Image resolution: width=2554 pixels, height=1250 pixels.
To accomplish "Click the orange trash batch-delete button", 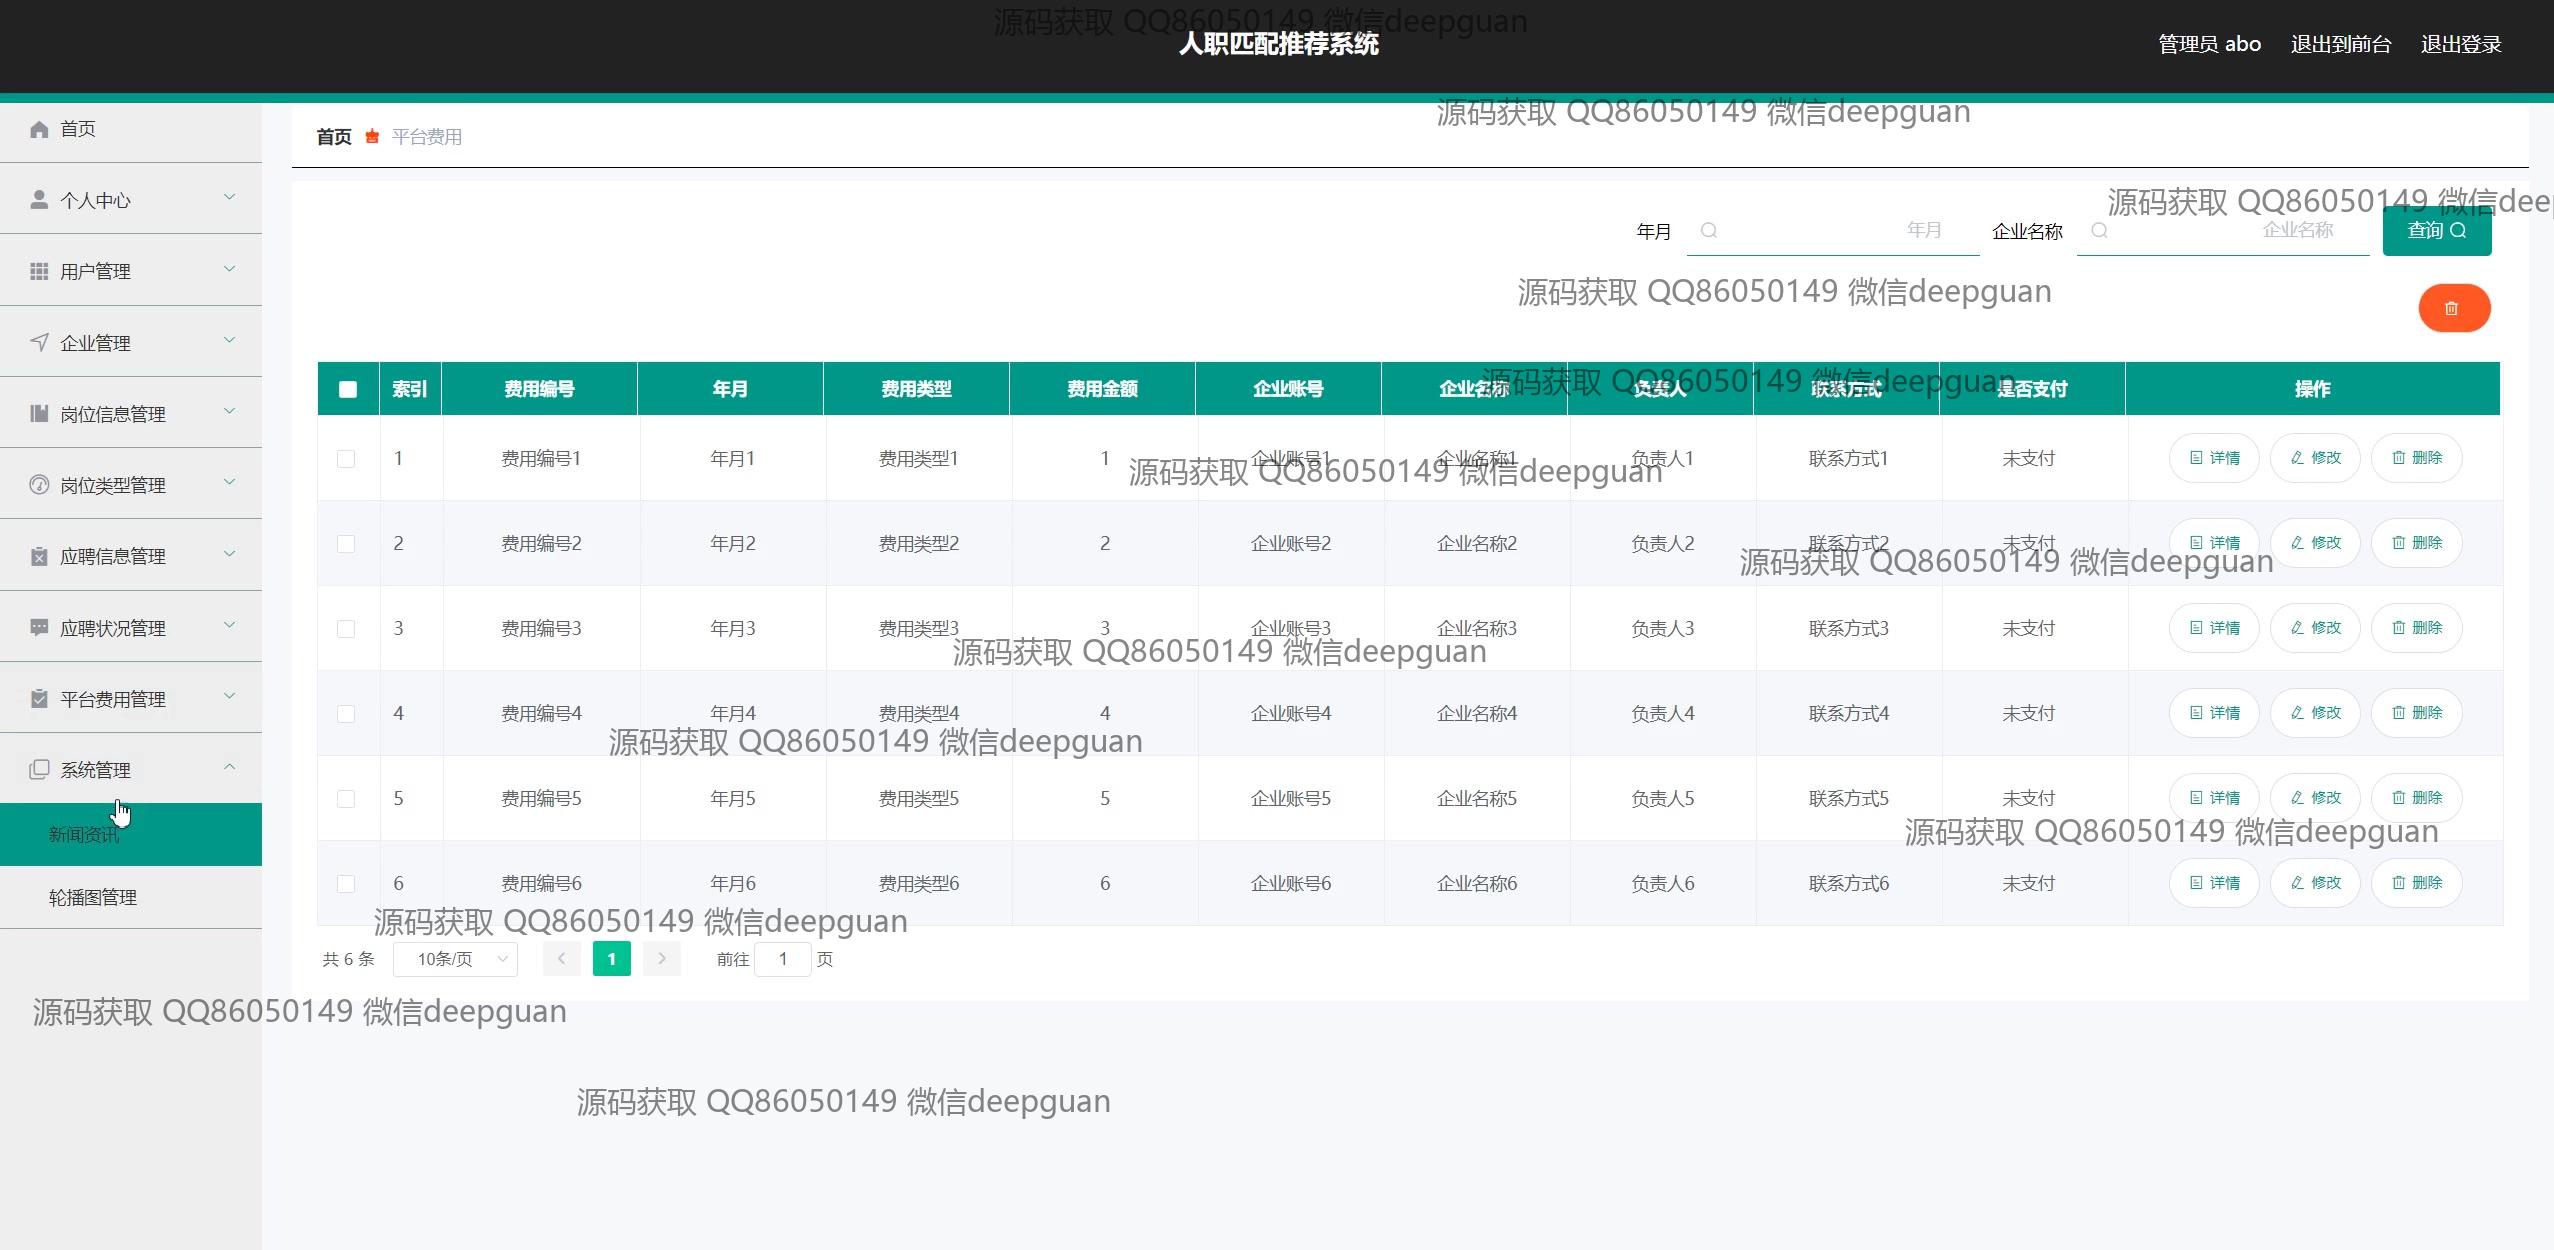I will [x=2453, y=308].
